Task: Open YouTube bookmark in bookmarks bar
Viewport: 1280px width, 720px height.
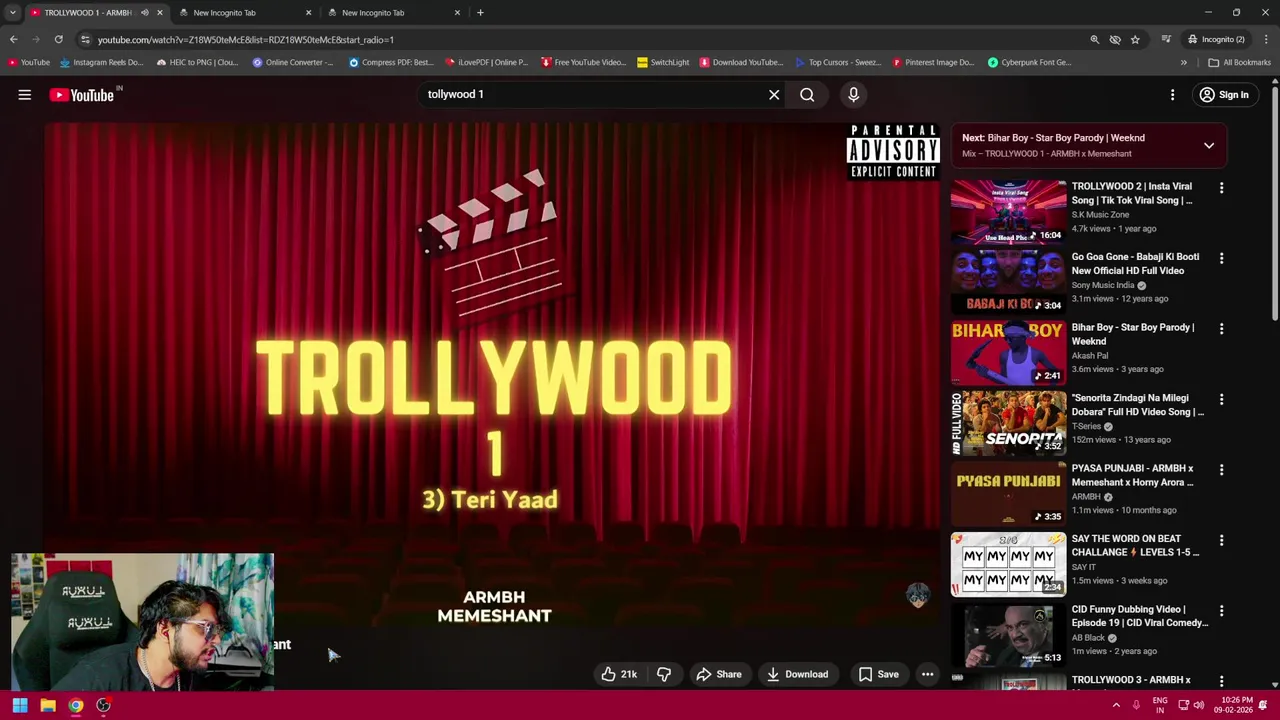Action: pyautogui.click(x=28, y=62)
